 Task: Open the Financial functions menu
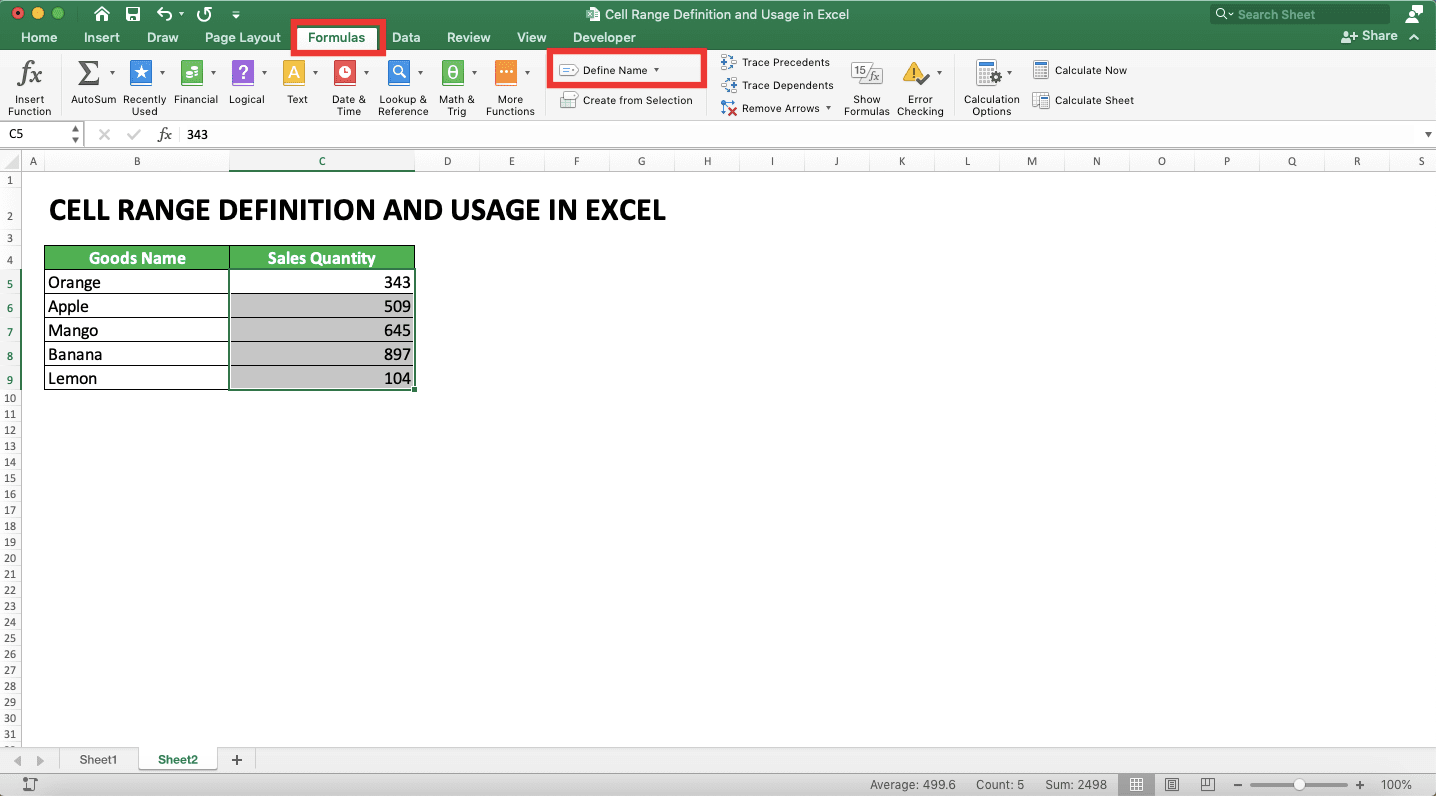194,73
